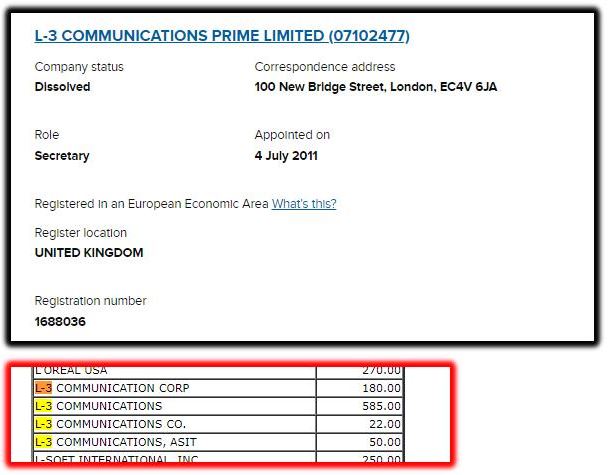Image resolution: width=609 pixels, height=475 pixels.
Task: Select the L-3 COMMUNICATIONS row name
Action: click(x=98, y=406)
